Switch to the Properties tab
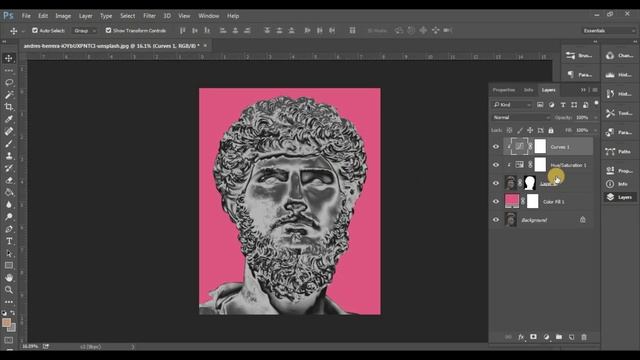640x360 pixels. pos(504,90)
